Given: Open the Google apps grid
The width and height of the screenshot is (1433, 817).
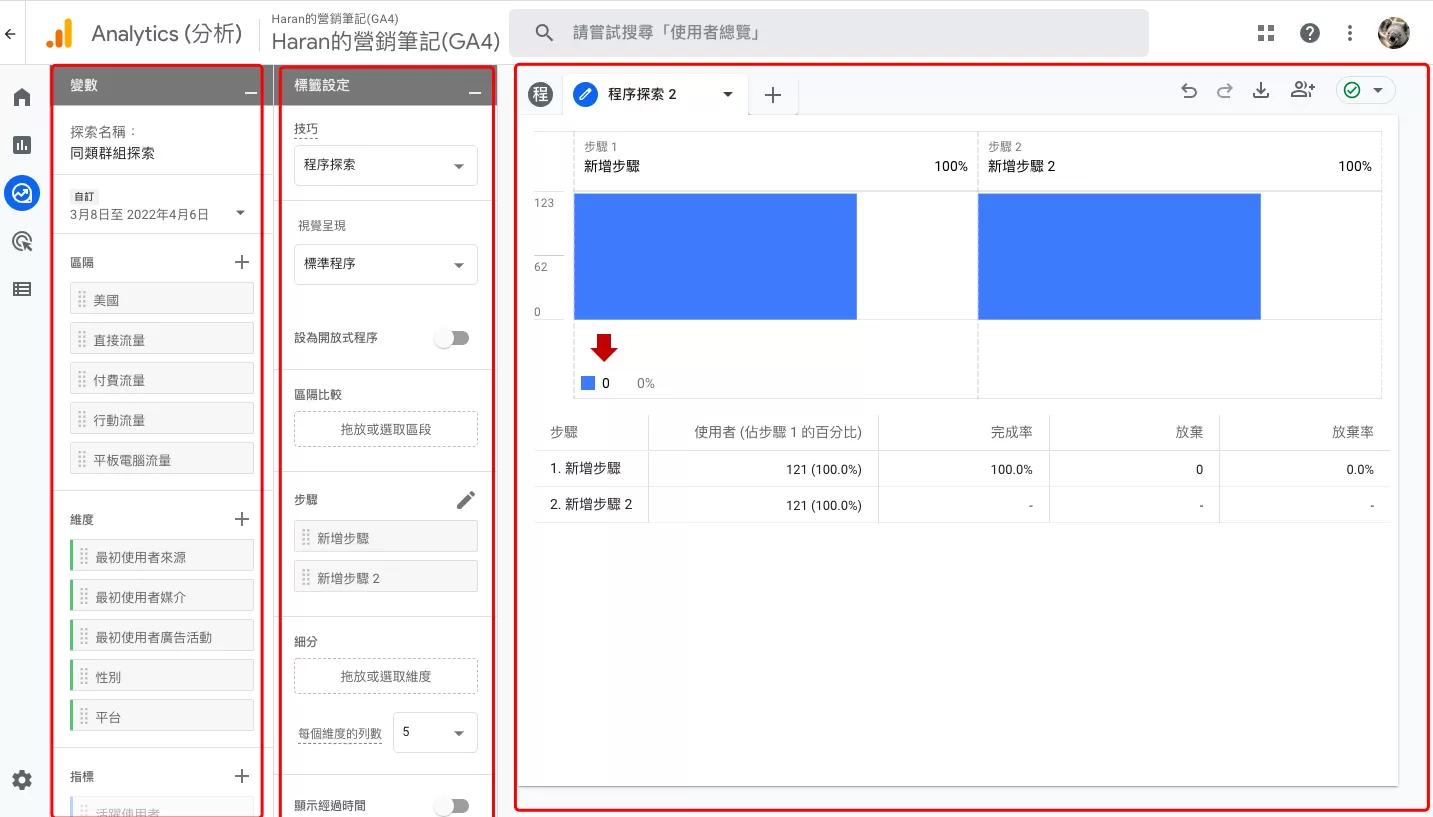Looking at the screenshot, I should point(1266,33).
